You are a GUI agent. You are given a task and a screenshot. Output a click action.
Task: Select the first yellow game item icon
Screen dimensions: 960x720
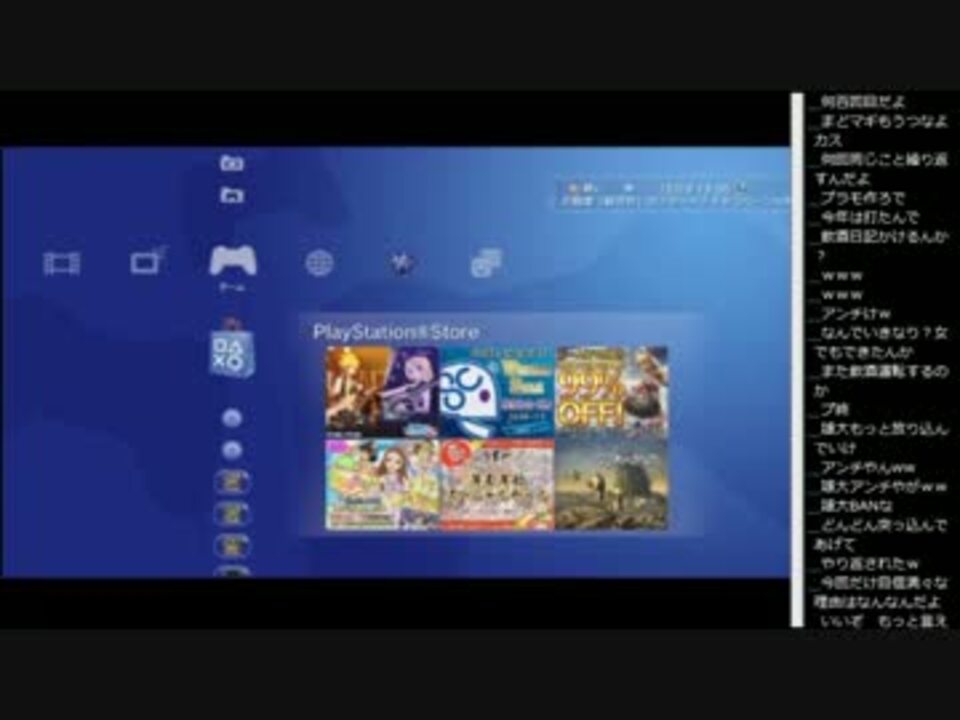232,482
